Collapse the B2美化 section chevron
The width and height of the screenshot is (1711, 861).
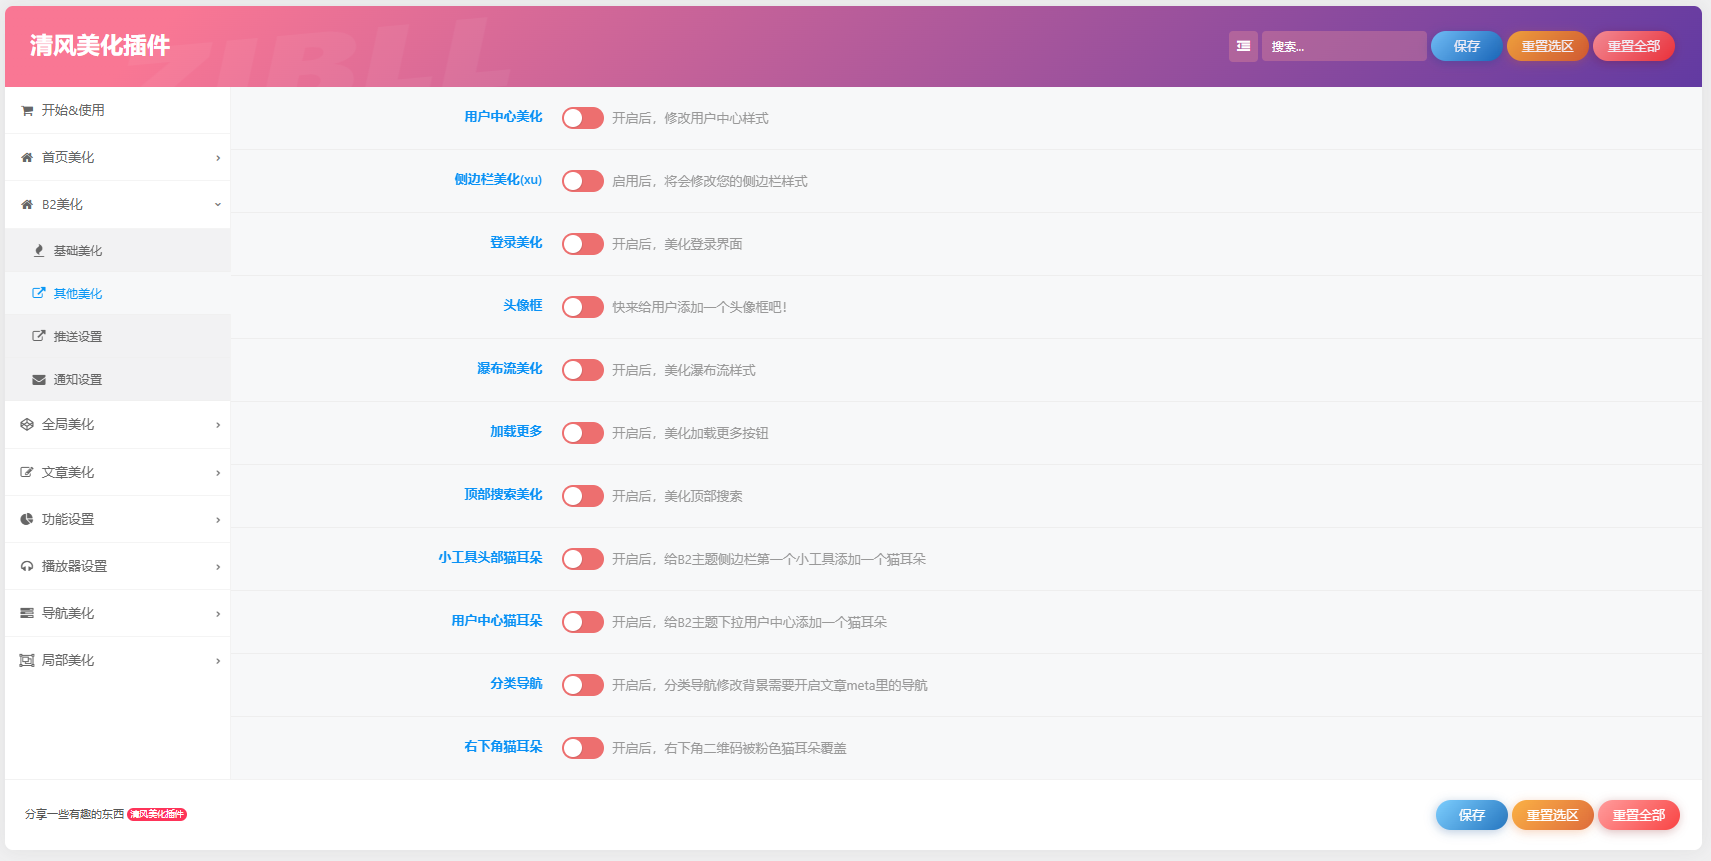(x=218, y=205)
